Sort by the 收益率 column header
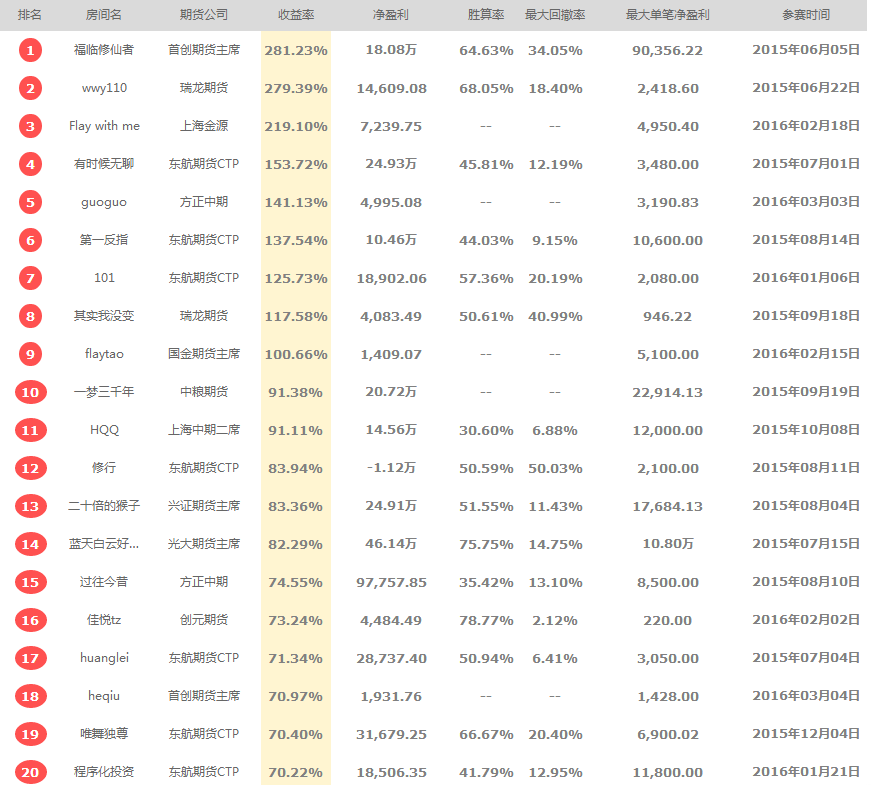 296,15
